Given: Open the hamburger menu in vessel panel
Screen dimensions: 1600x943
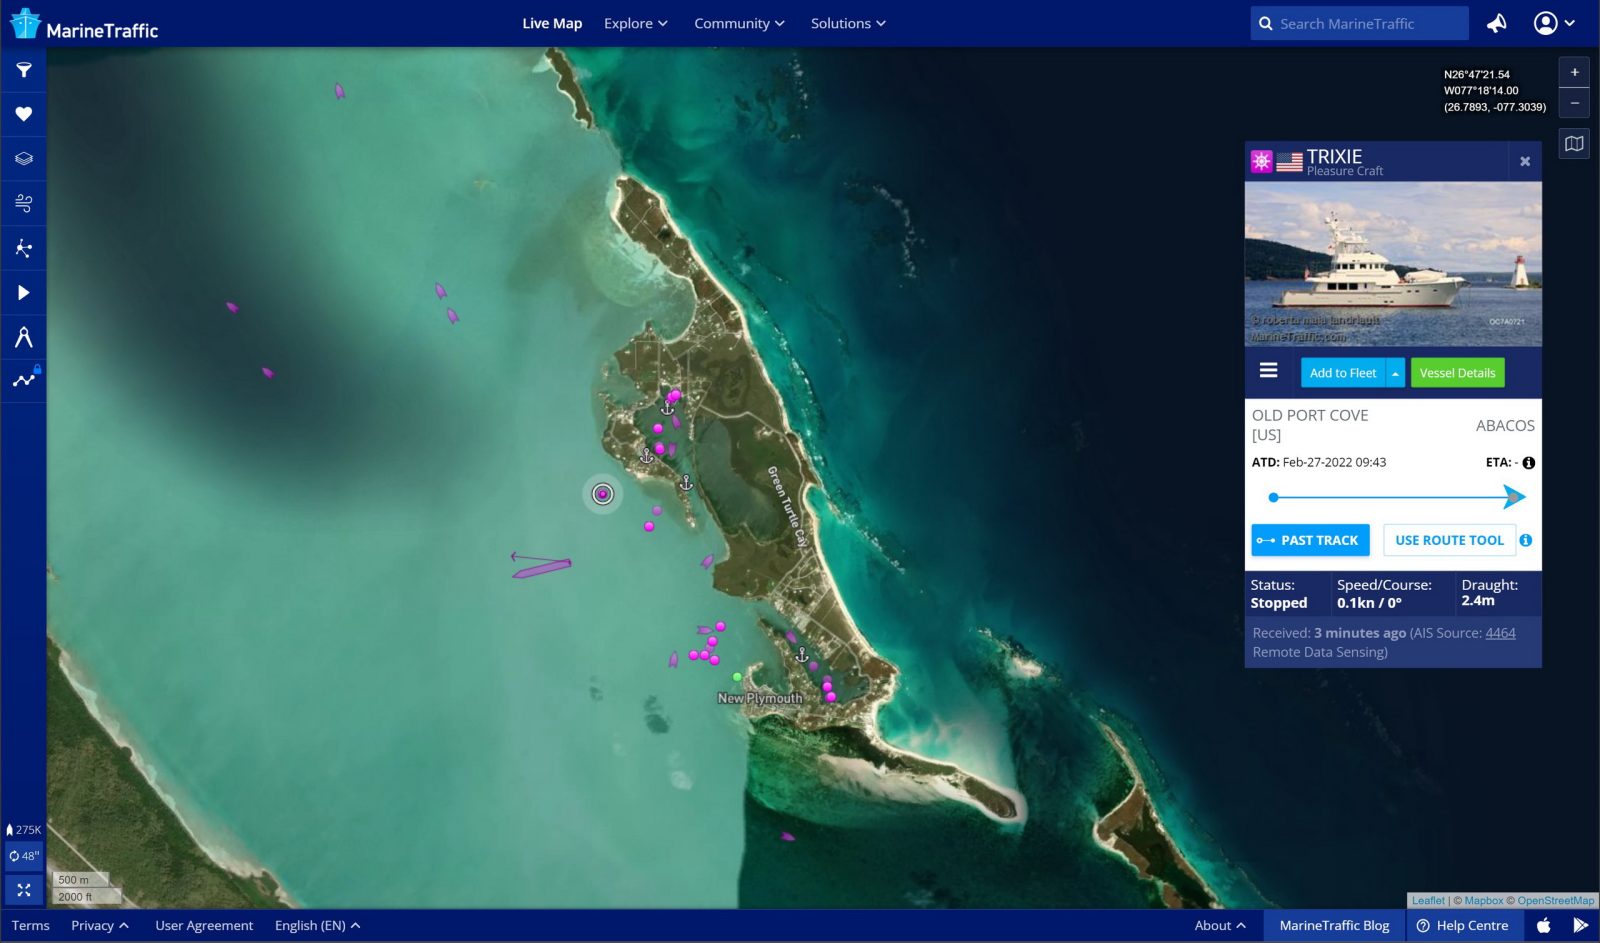Looking at the screenshot, I should click(x=1268, y=371).
